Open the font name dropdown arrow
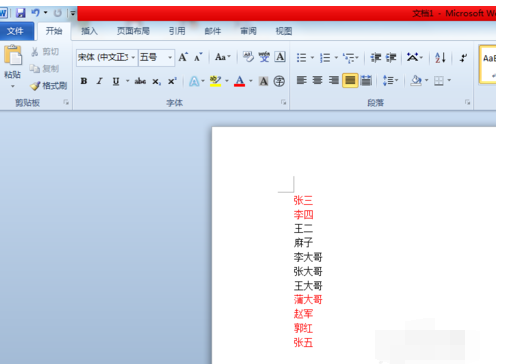The height and width of the screenshot is (364, 506). 133,57
